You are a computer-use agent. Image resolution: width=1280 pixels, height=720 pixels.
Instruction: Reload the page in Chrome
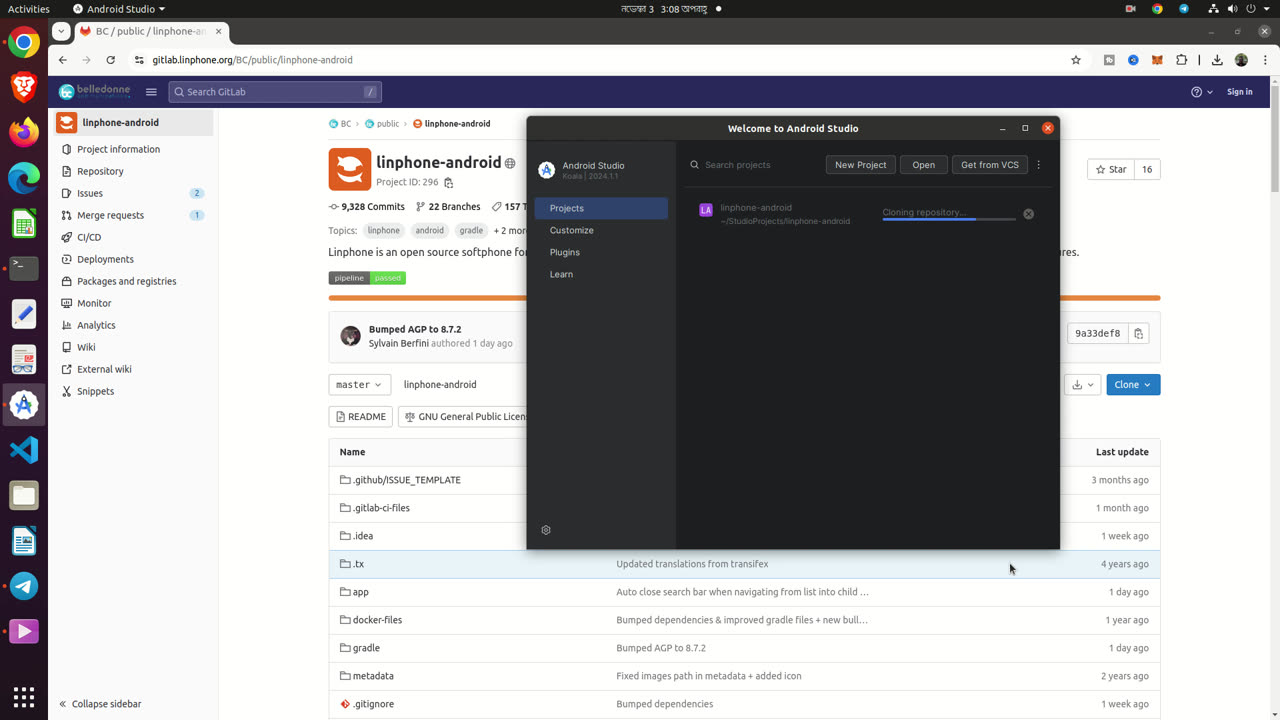point(111,60)
